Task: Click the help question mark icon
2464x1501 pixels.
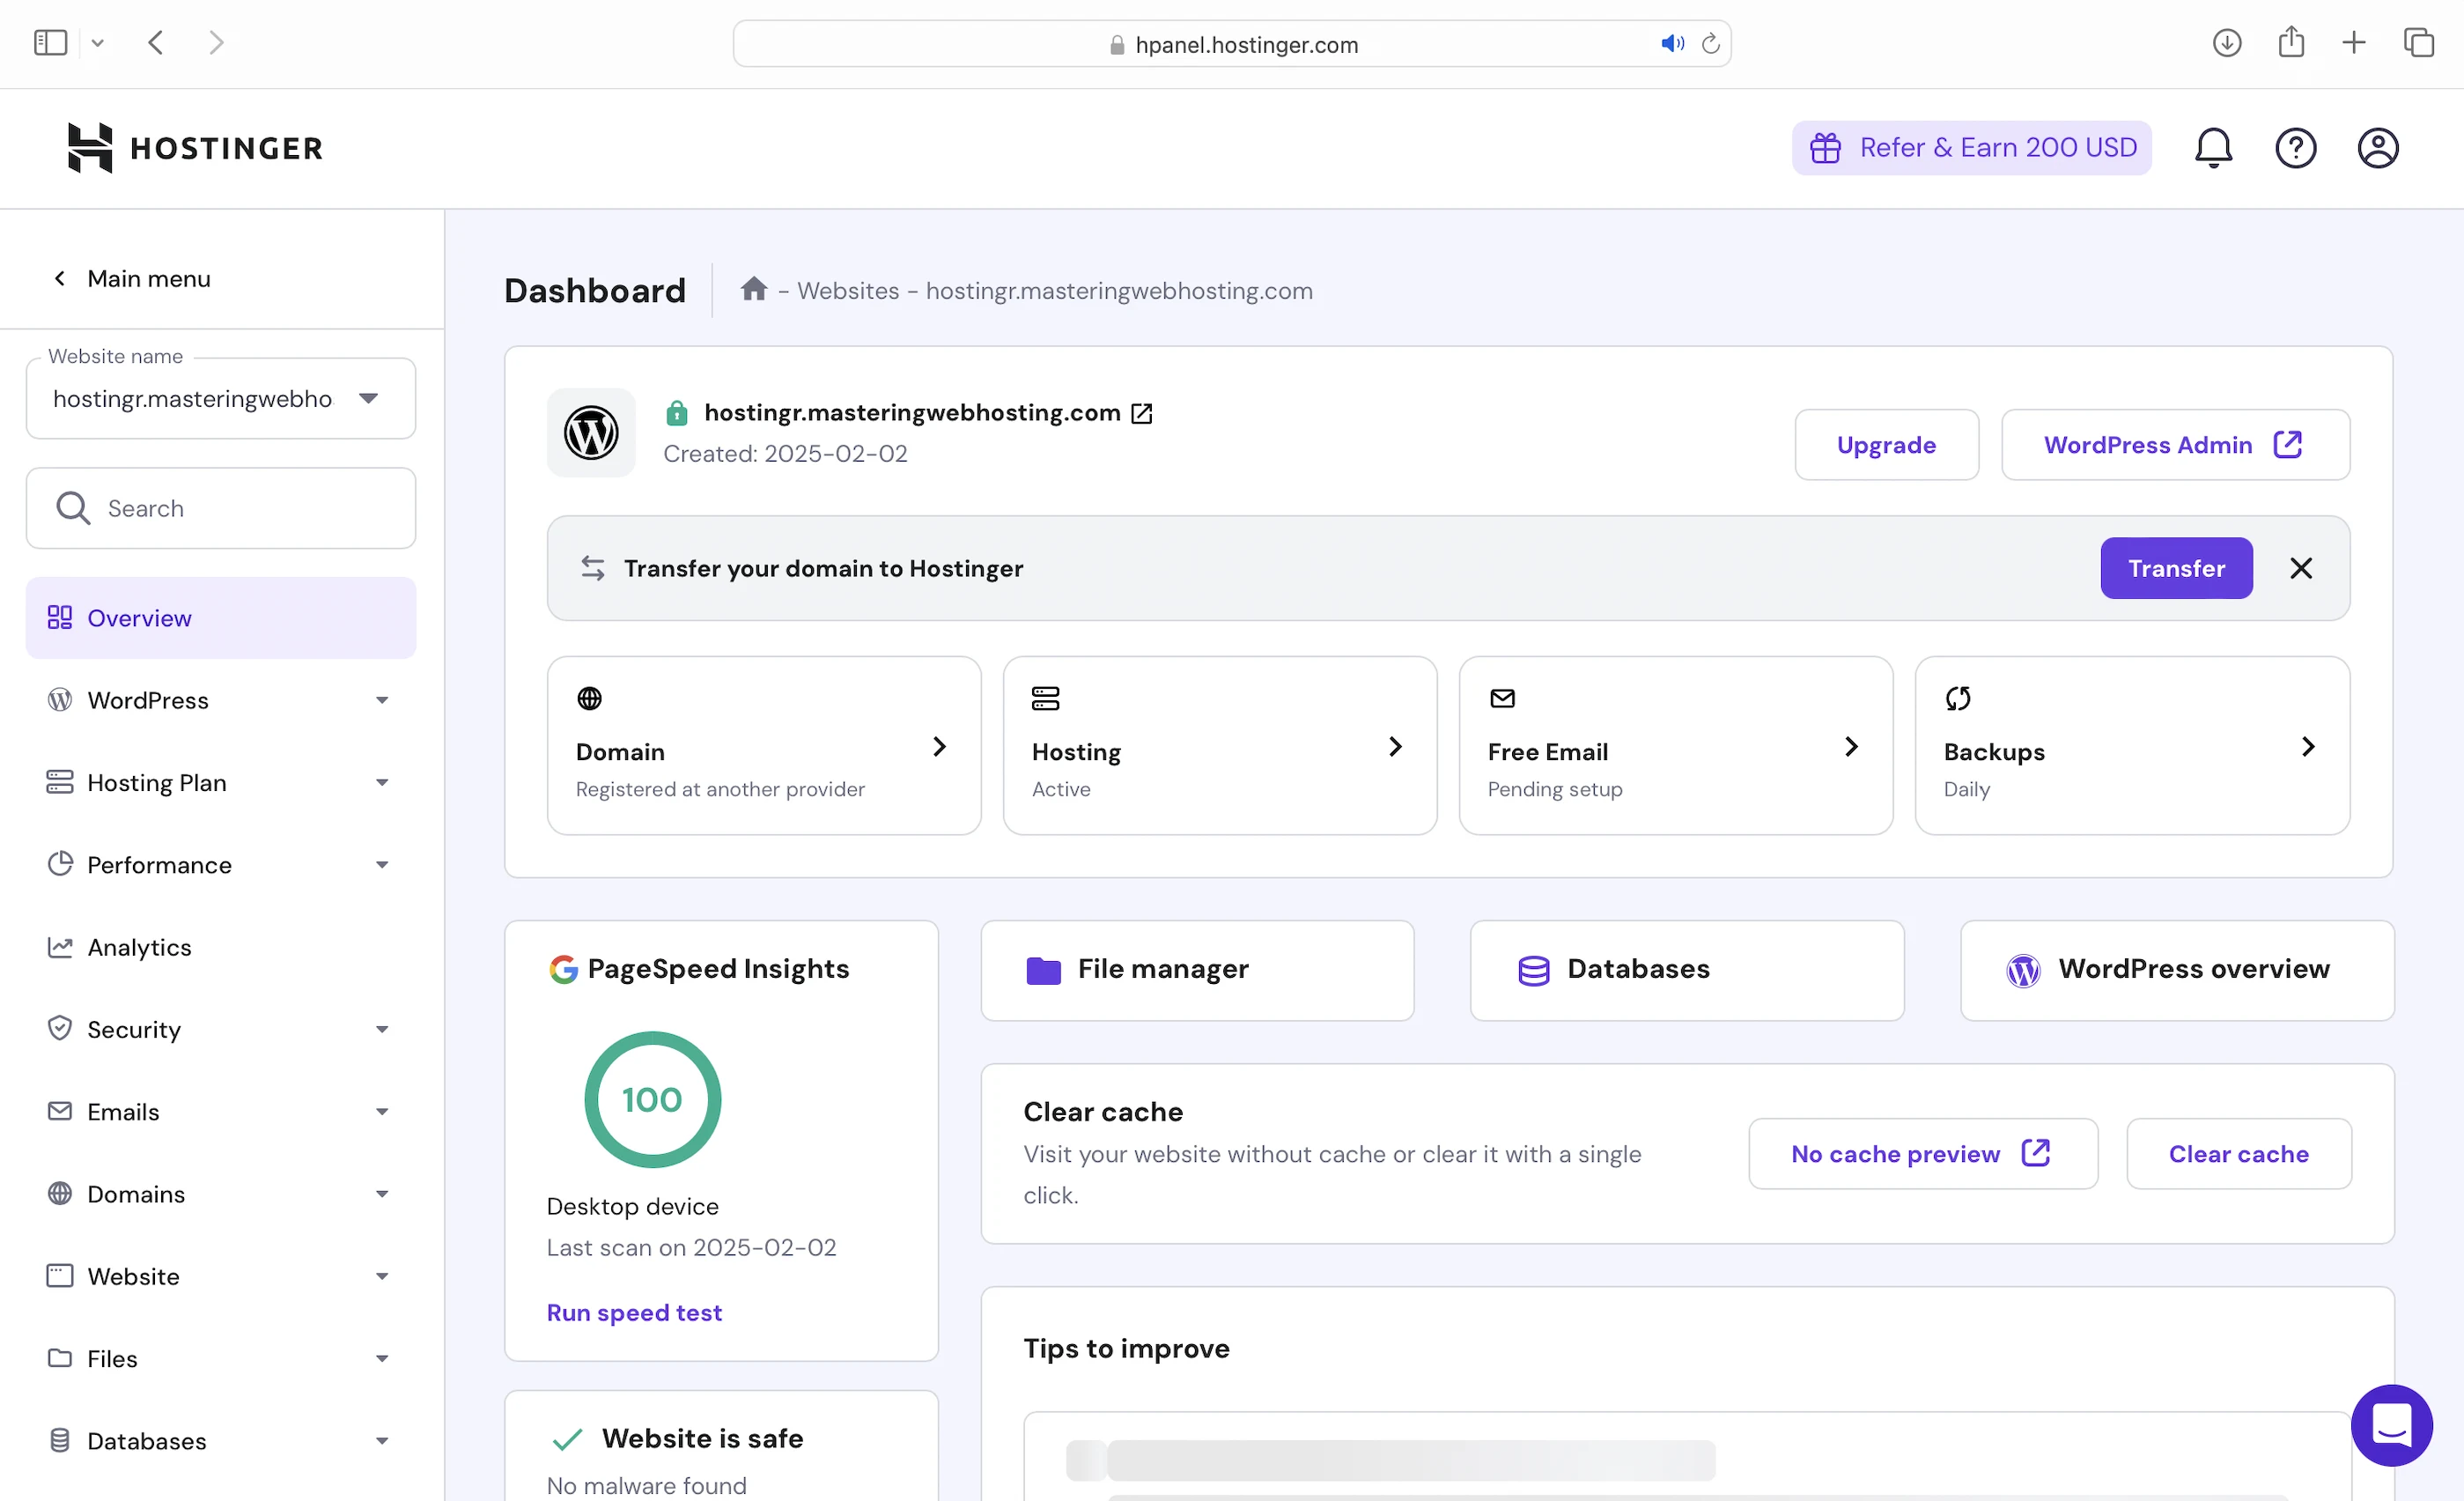Action: [x=2295, y=148]
